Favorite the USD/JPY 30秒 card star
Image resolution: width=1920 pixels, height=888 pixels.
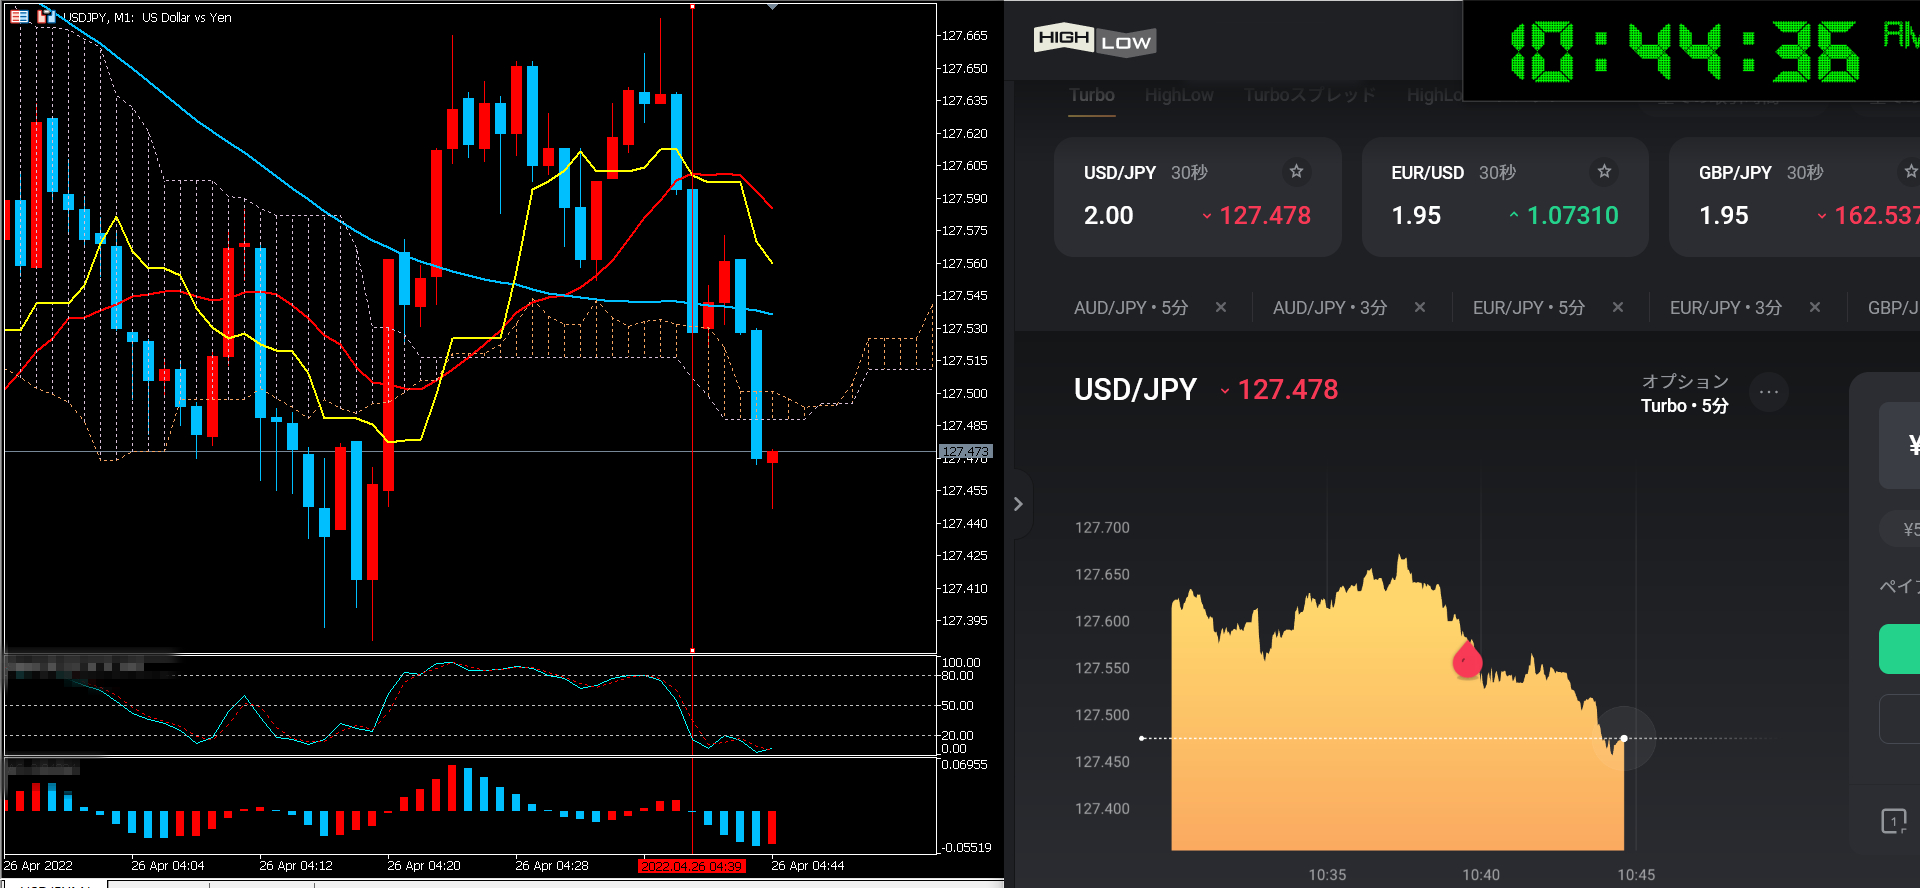[1296, 172]
